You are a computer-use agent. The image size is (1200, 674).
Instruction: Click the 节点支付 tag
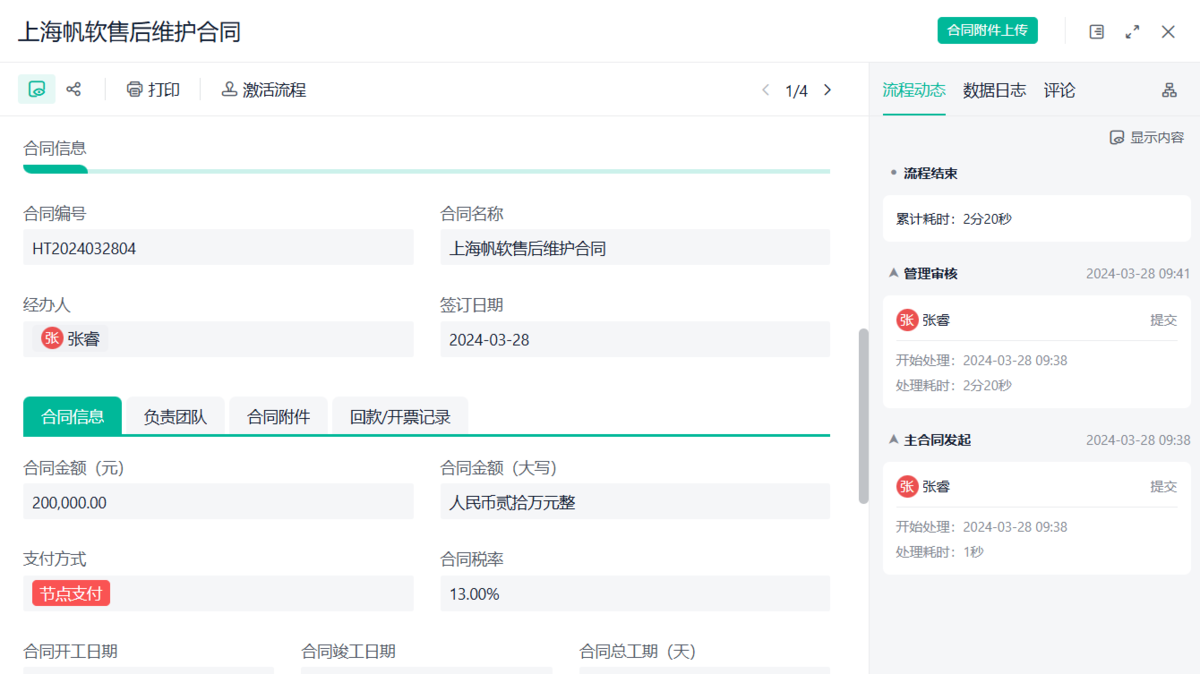click(x=71, y=593)
